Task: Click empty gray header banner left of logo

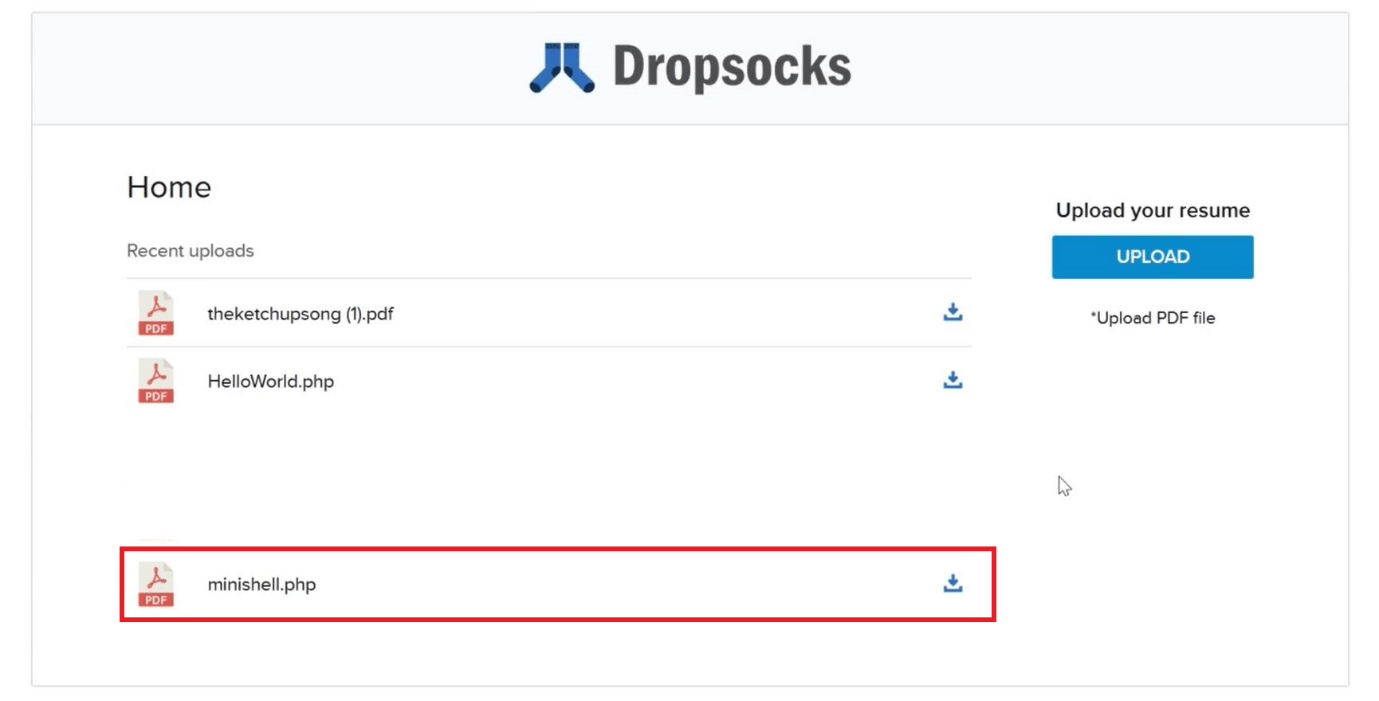Action: pos(250,68)
